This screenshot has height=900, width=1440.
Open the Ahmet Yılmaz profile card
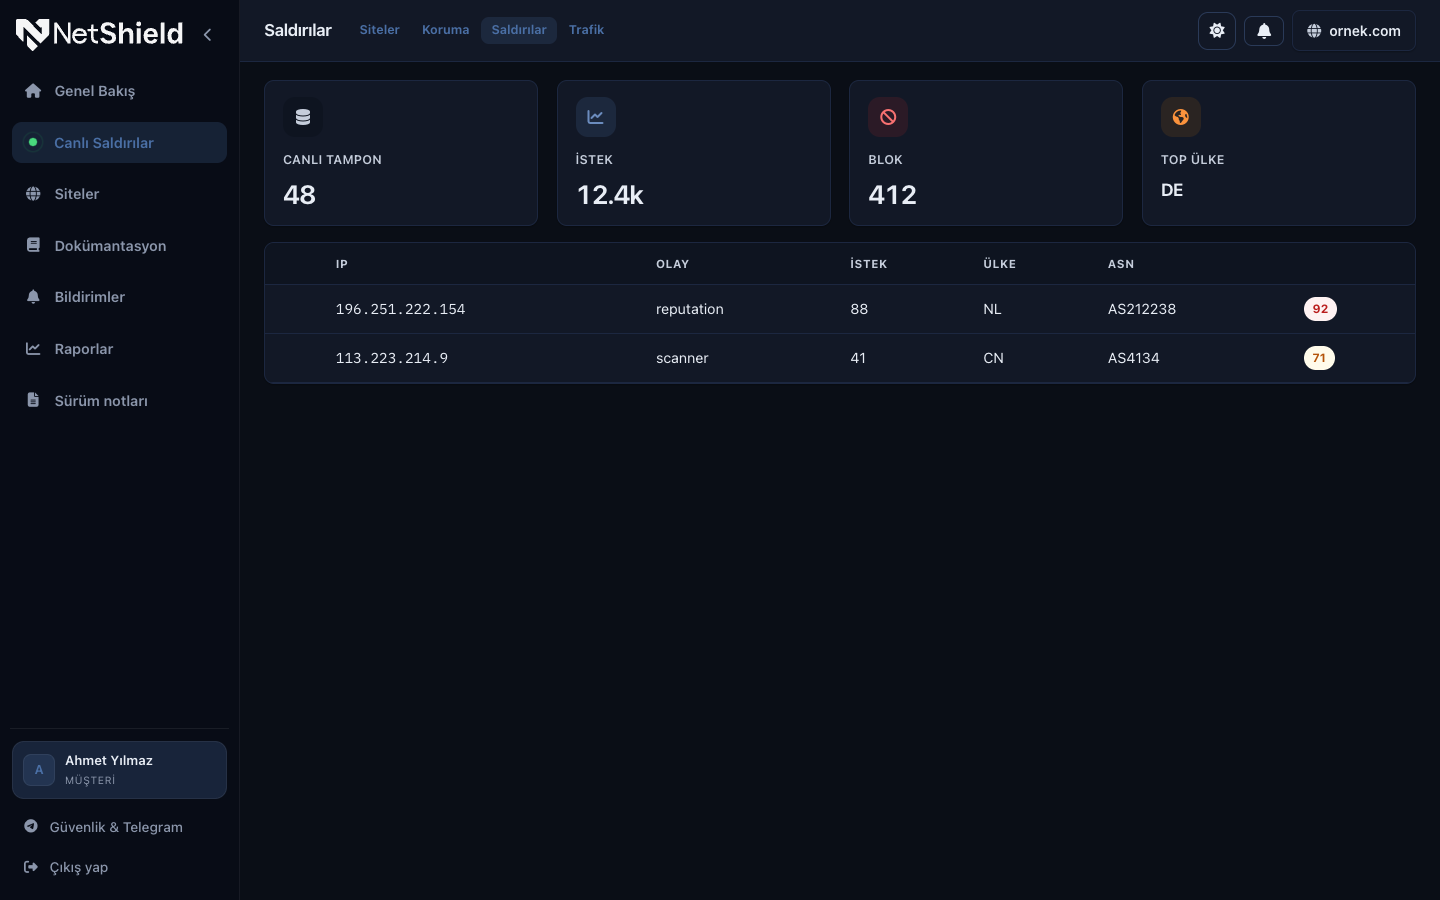pos(119,770)
